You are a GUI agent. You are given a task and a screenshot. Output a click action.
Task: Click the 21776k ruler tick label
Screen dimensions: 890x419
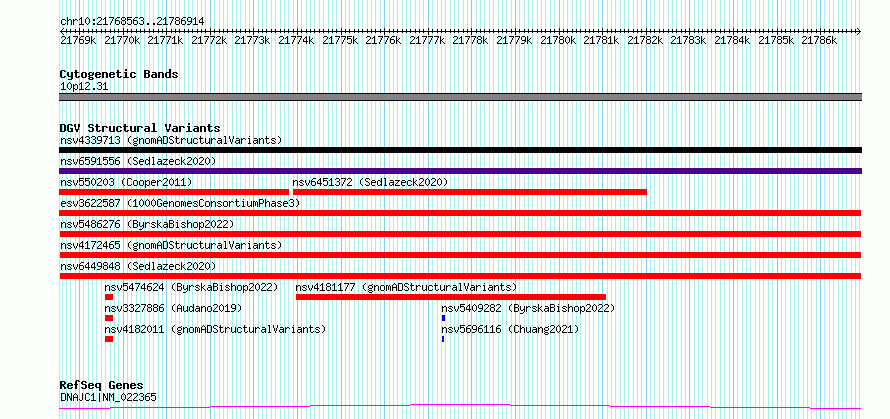tap(383, 40)
